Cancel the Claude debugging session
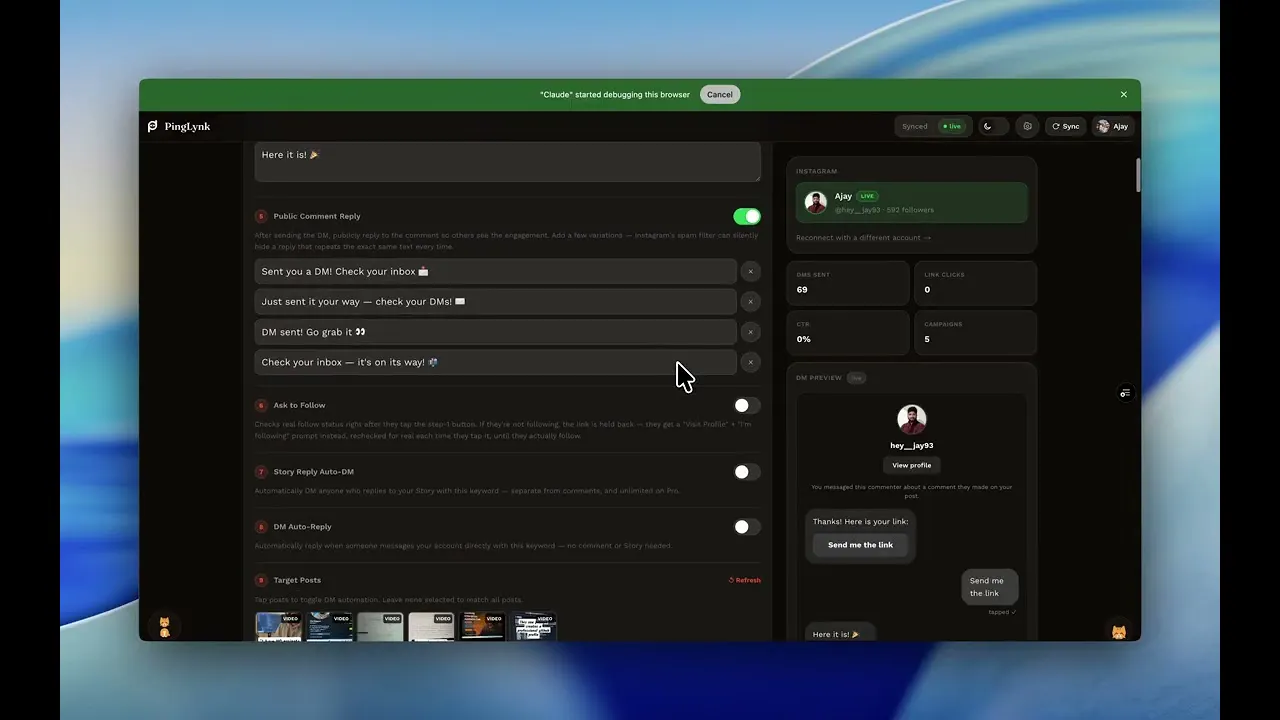 720,95
